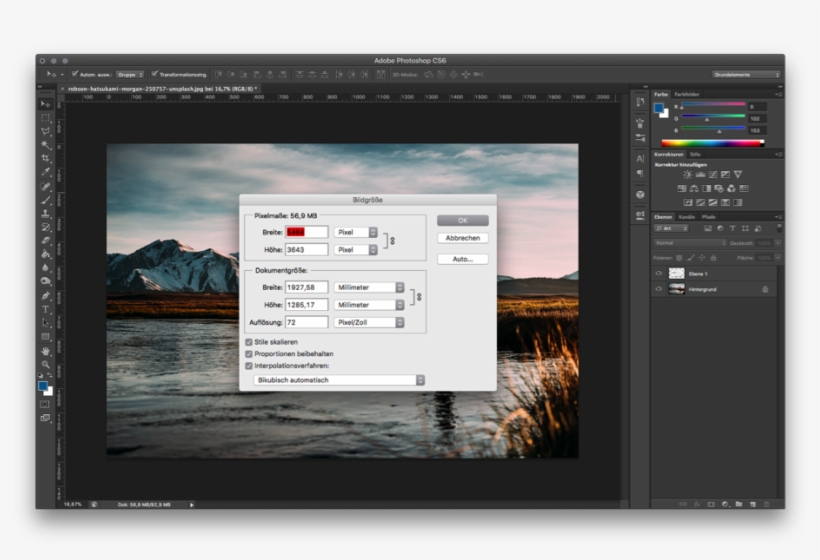Screen dimensions: 820x560
Task: Uncheck Stile skalieren checkbox
Action: [249, 342]
